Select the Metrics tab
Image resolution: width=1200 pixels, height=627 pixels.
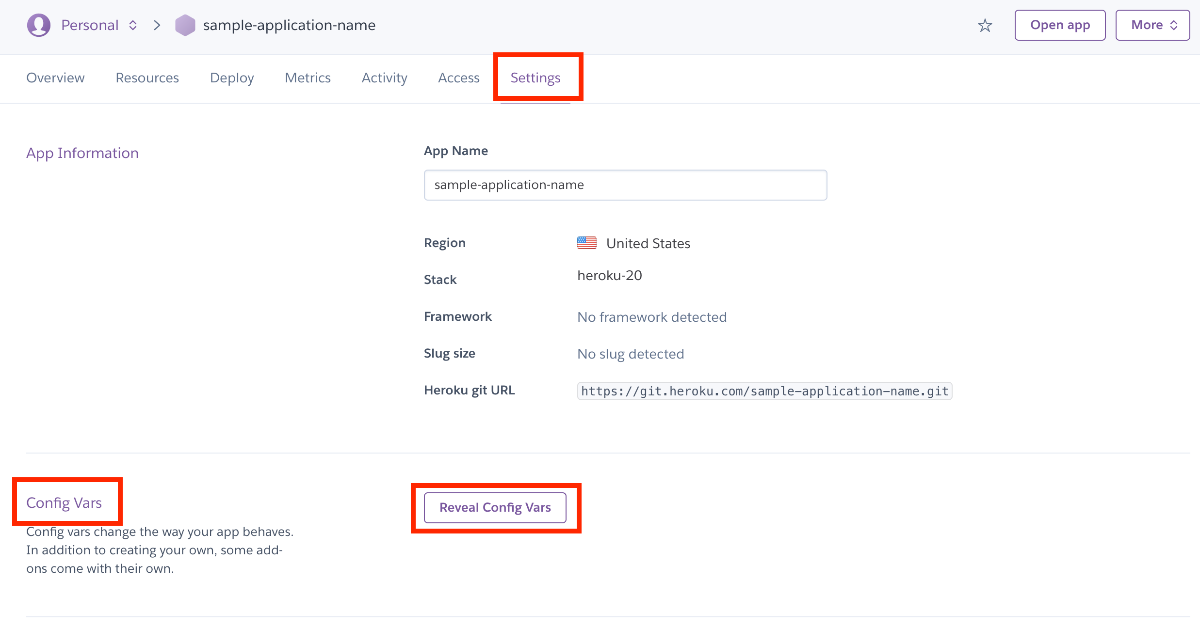coord(308,78)
